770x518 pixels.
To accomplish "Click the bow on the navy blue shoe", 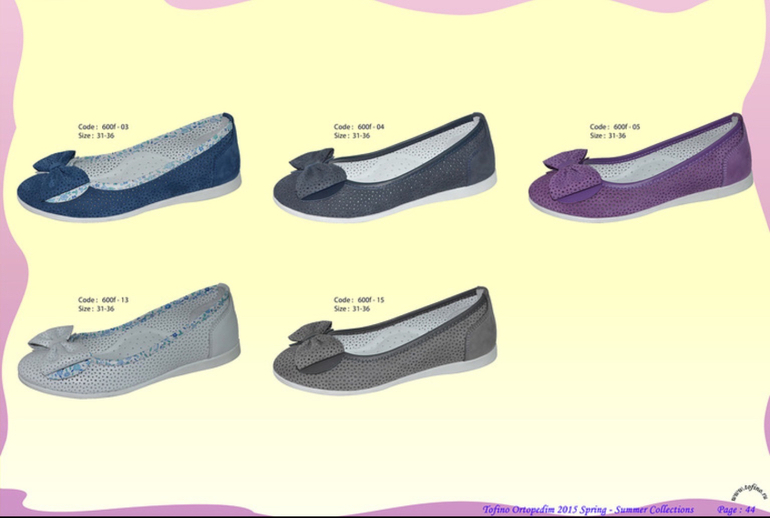I will tap(56, 165).
